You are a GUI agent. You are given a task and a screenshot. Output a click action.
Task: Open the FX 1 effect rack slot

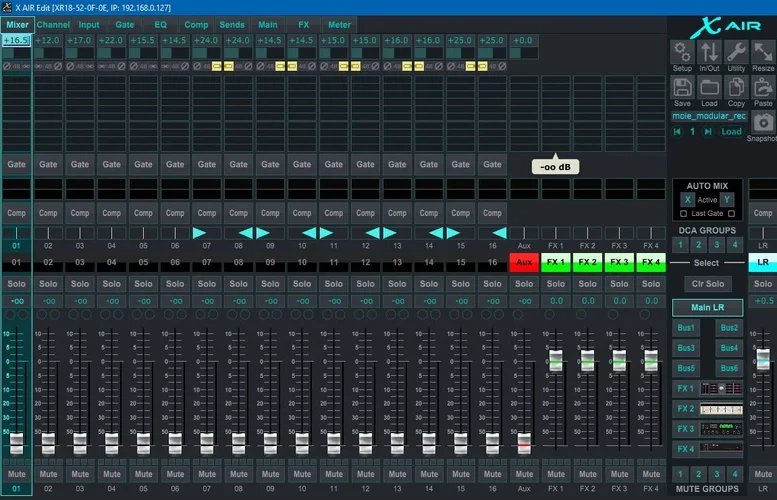(721, 388)
